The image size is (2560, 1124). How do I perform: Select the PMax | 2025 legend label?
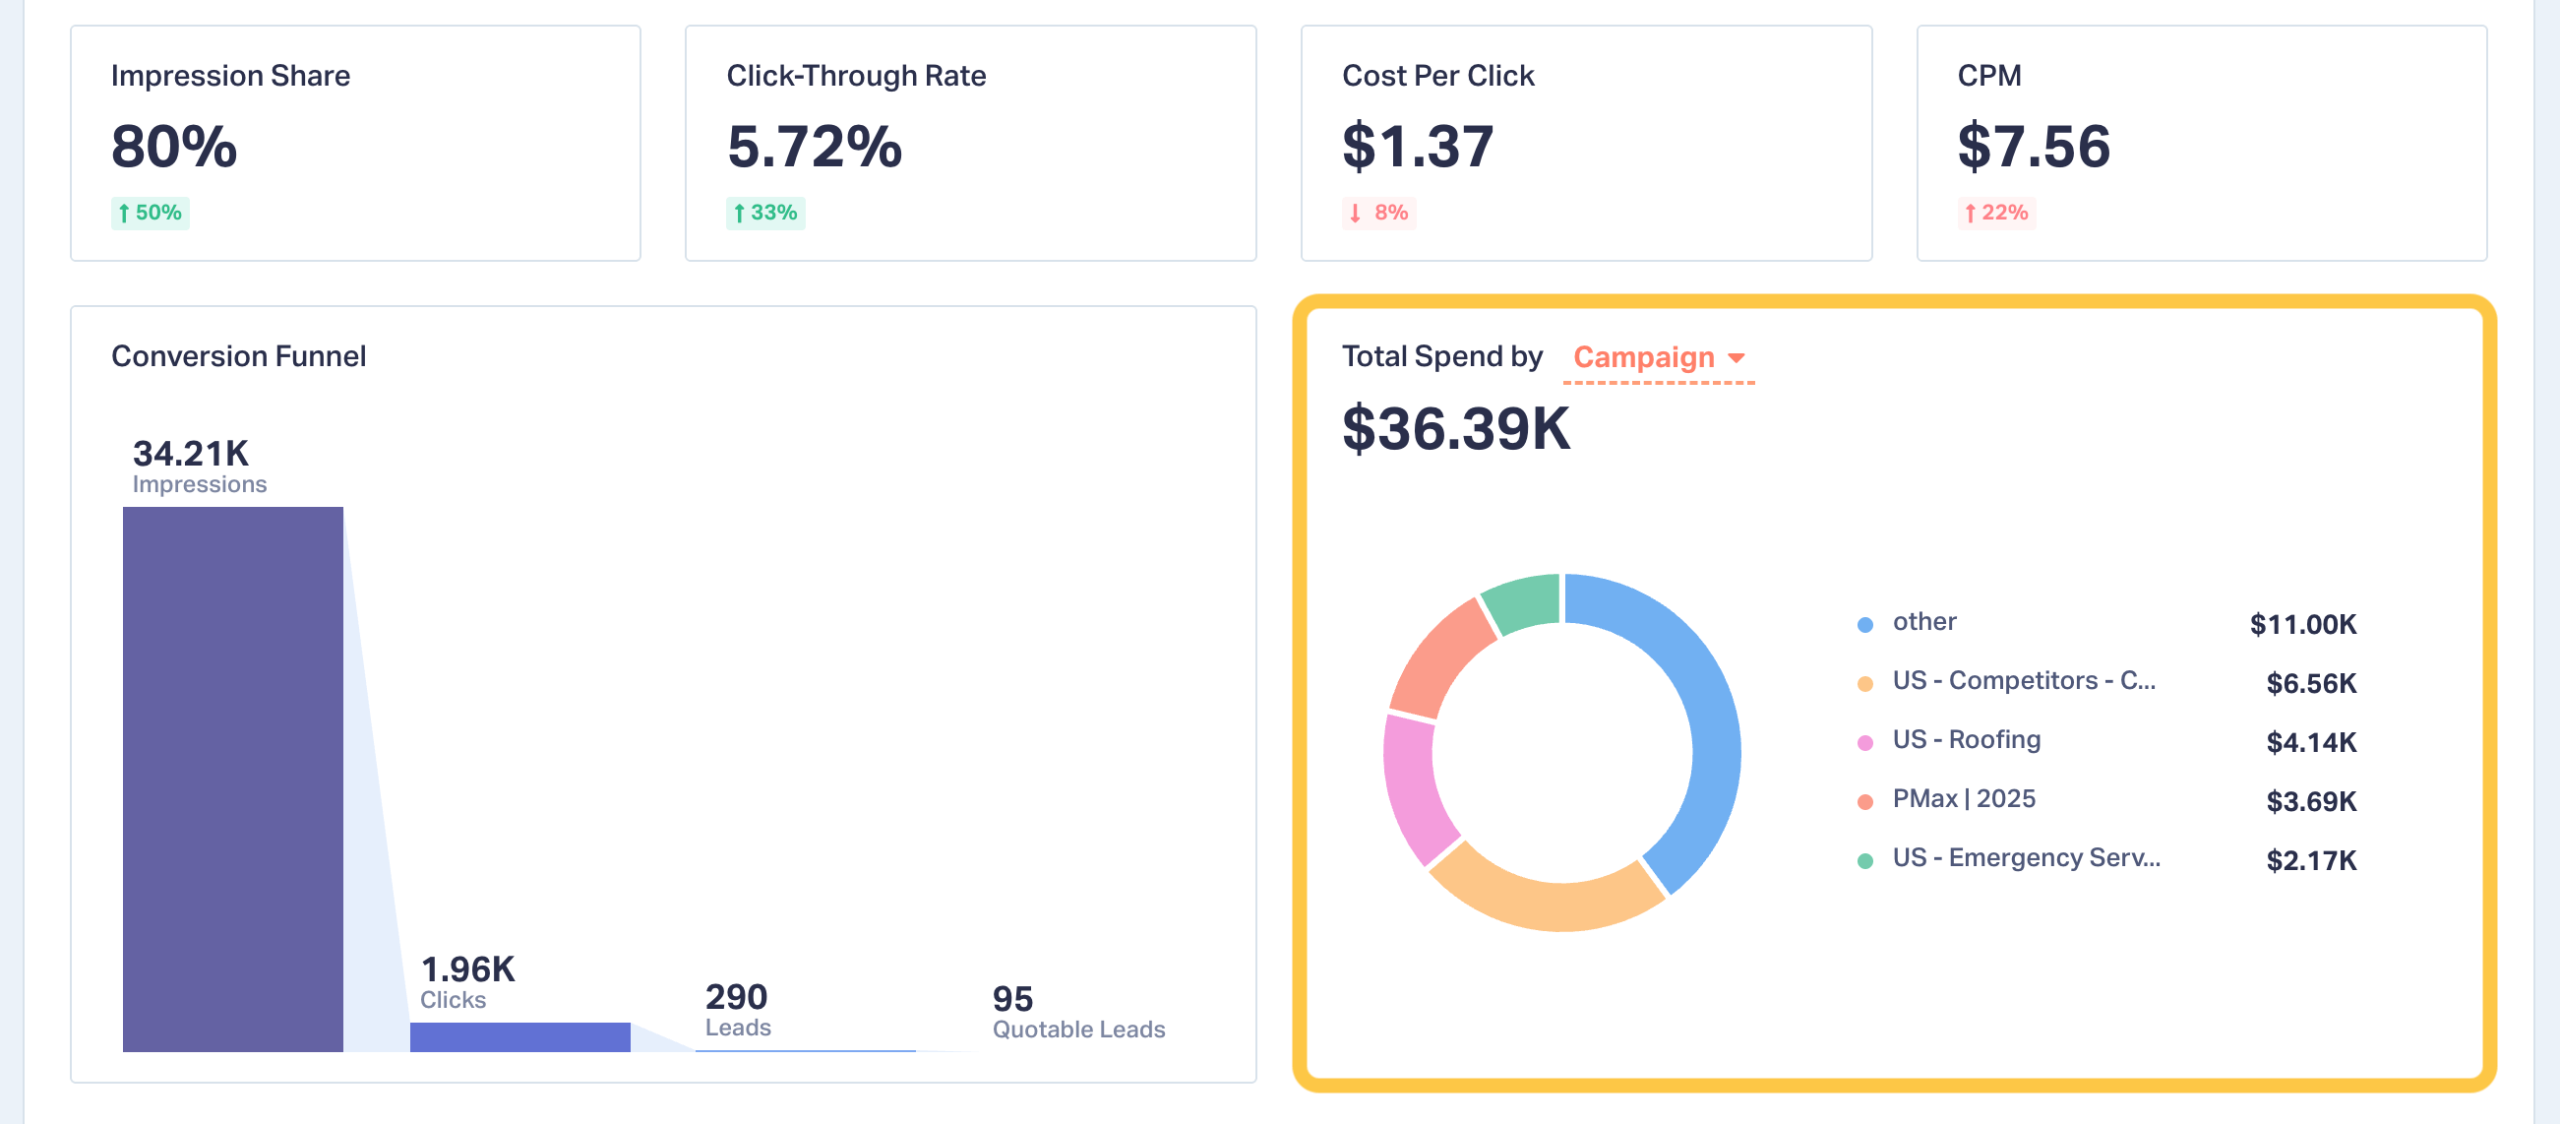1963,799
